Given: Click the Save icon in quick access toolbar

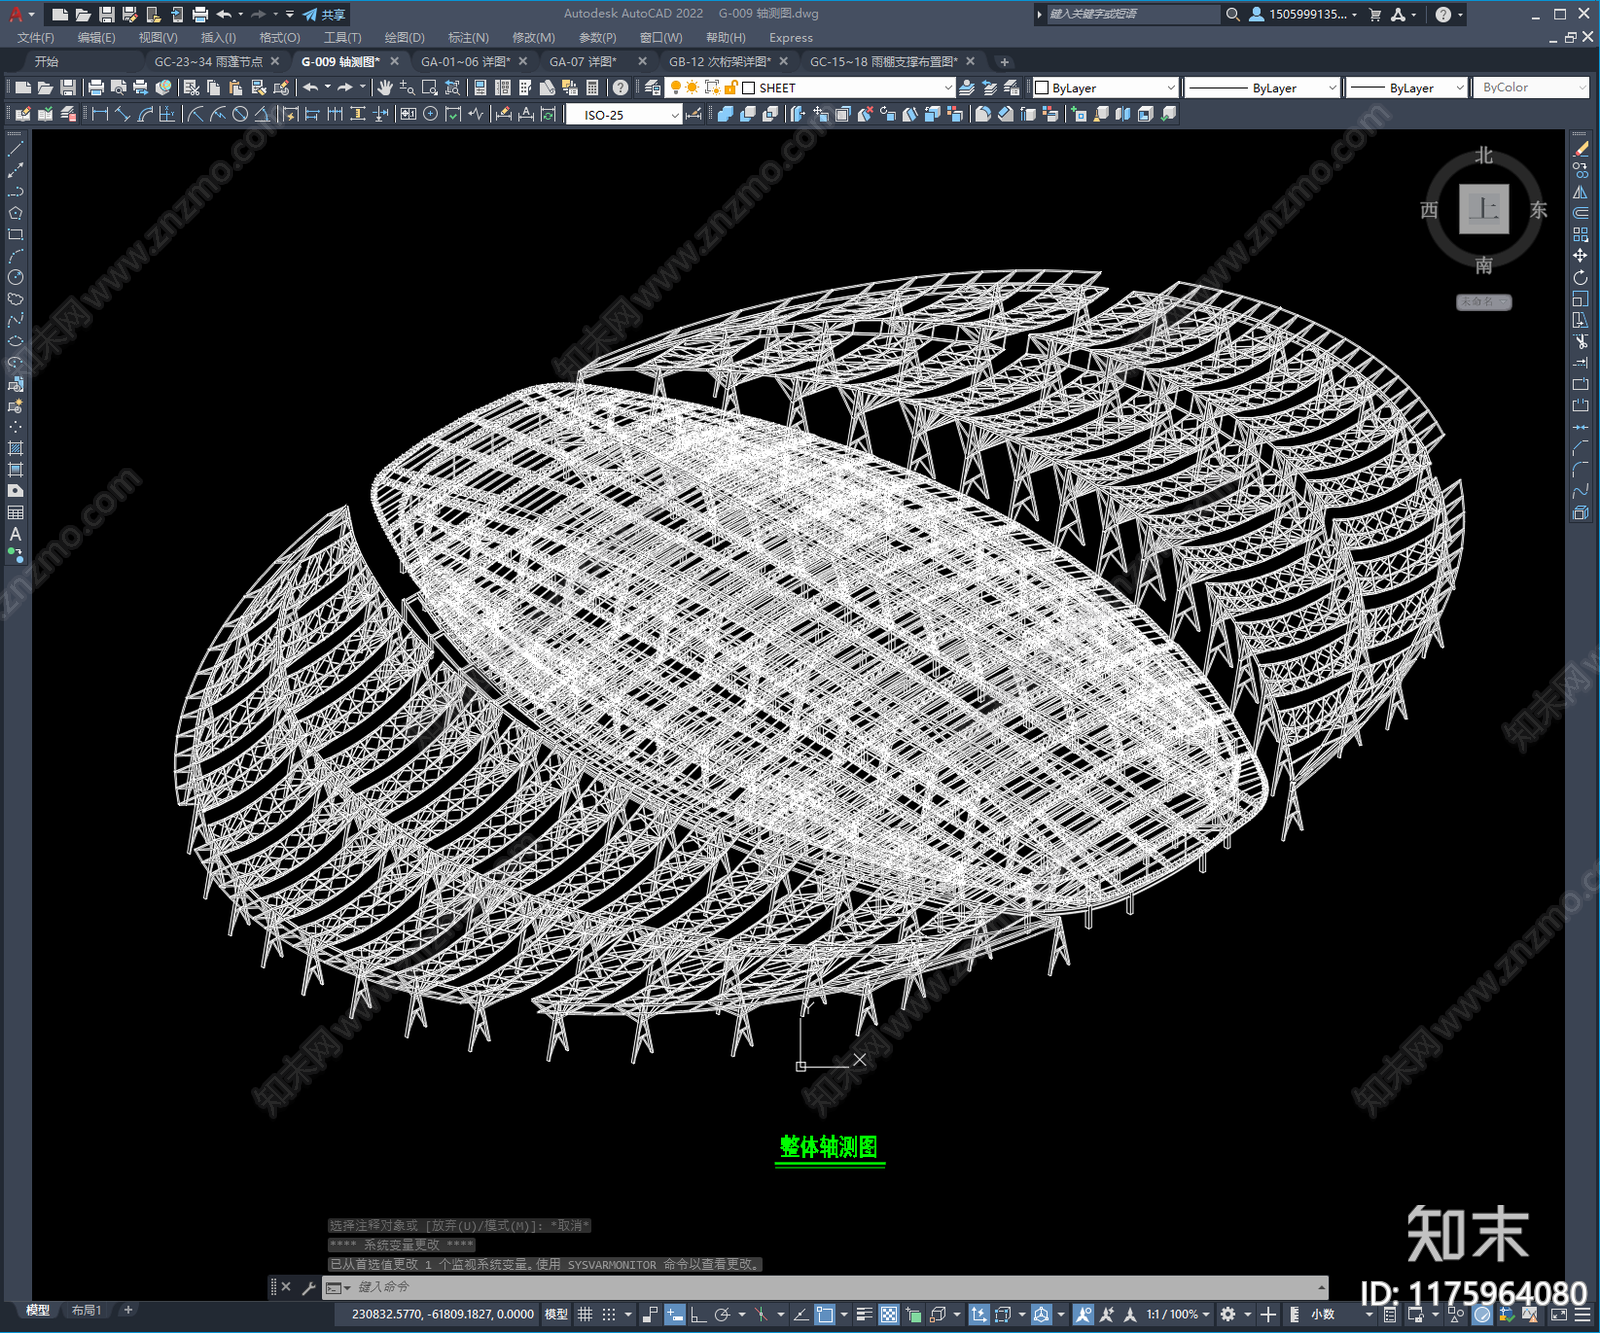Looking at the screenshot, I should (106, 14).
